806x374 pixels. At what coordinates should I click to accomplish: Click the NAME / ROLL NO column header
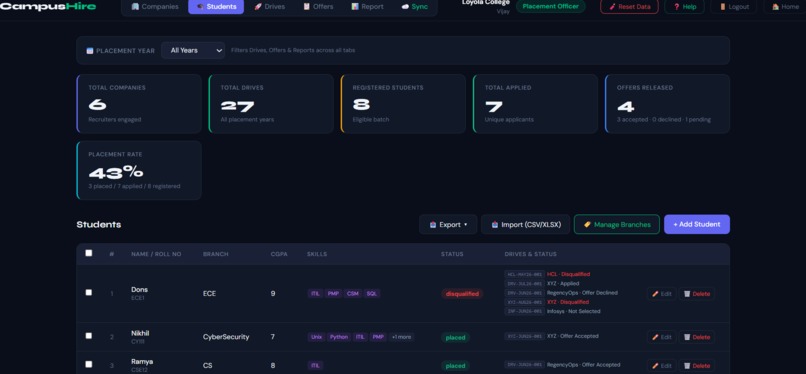click(156, 254)
